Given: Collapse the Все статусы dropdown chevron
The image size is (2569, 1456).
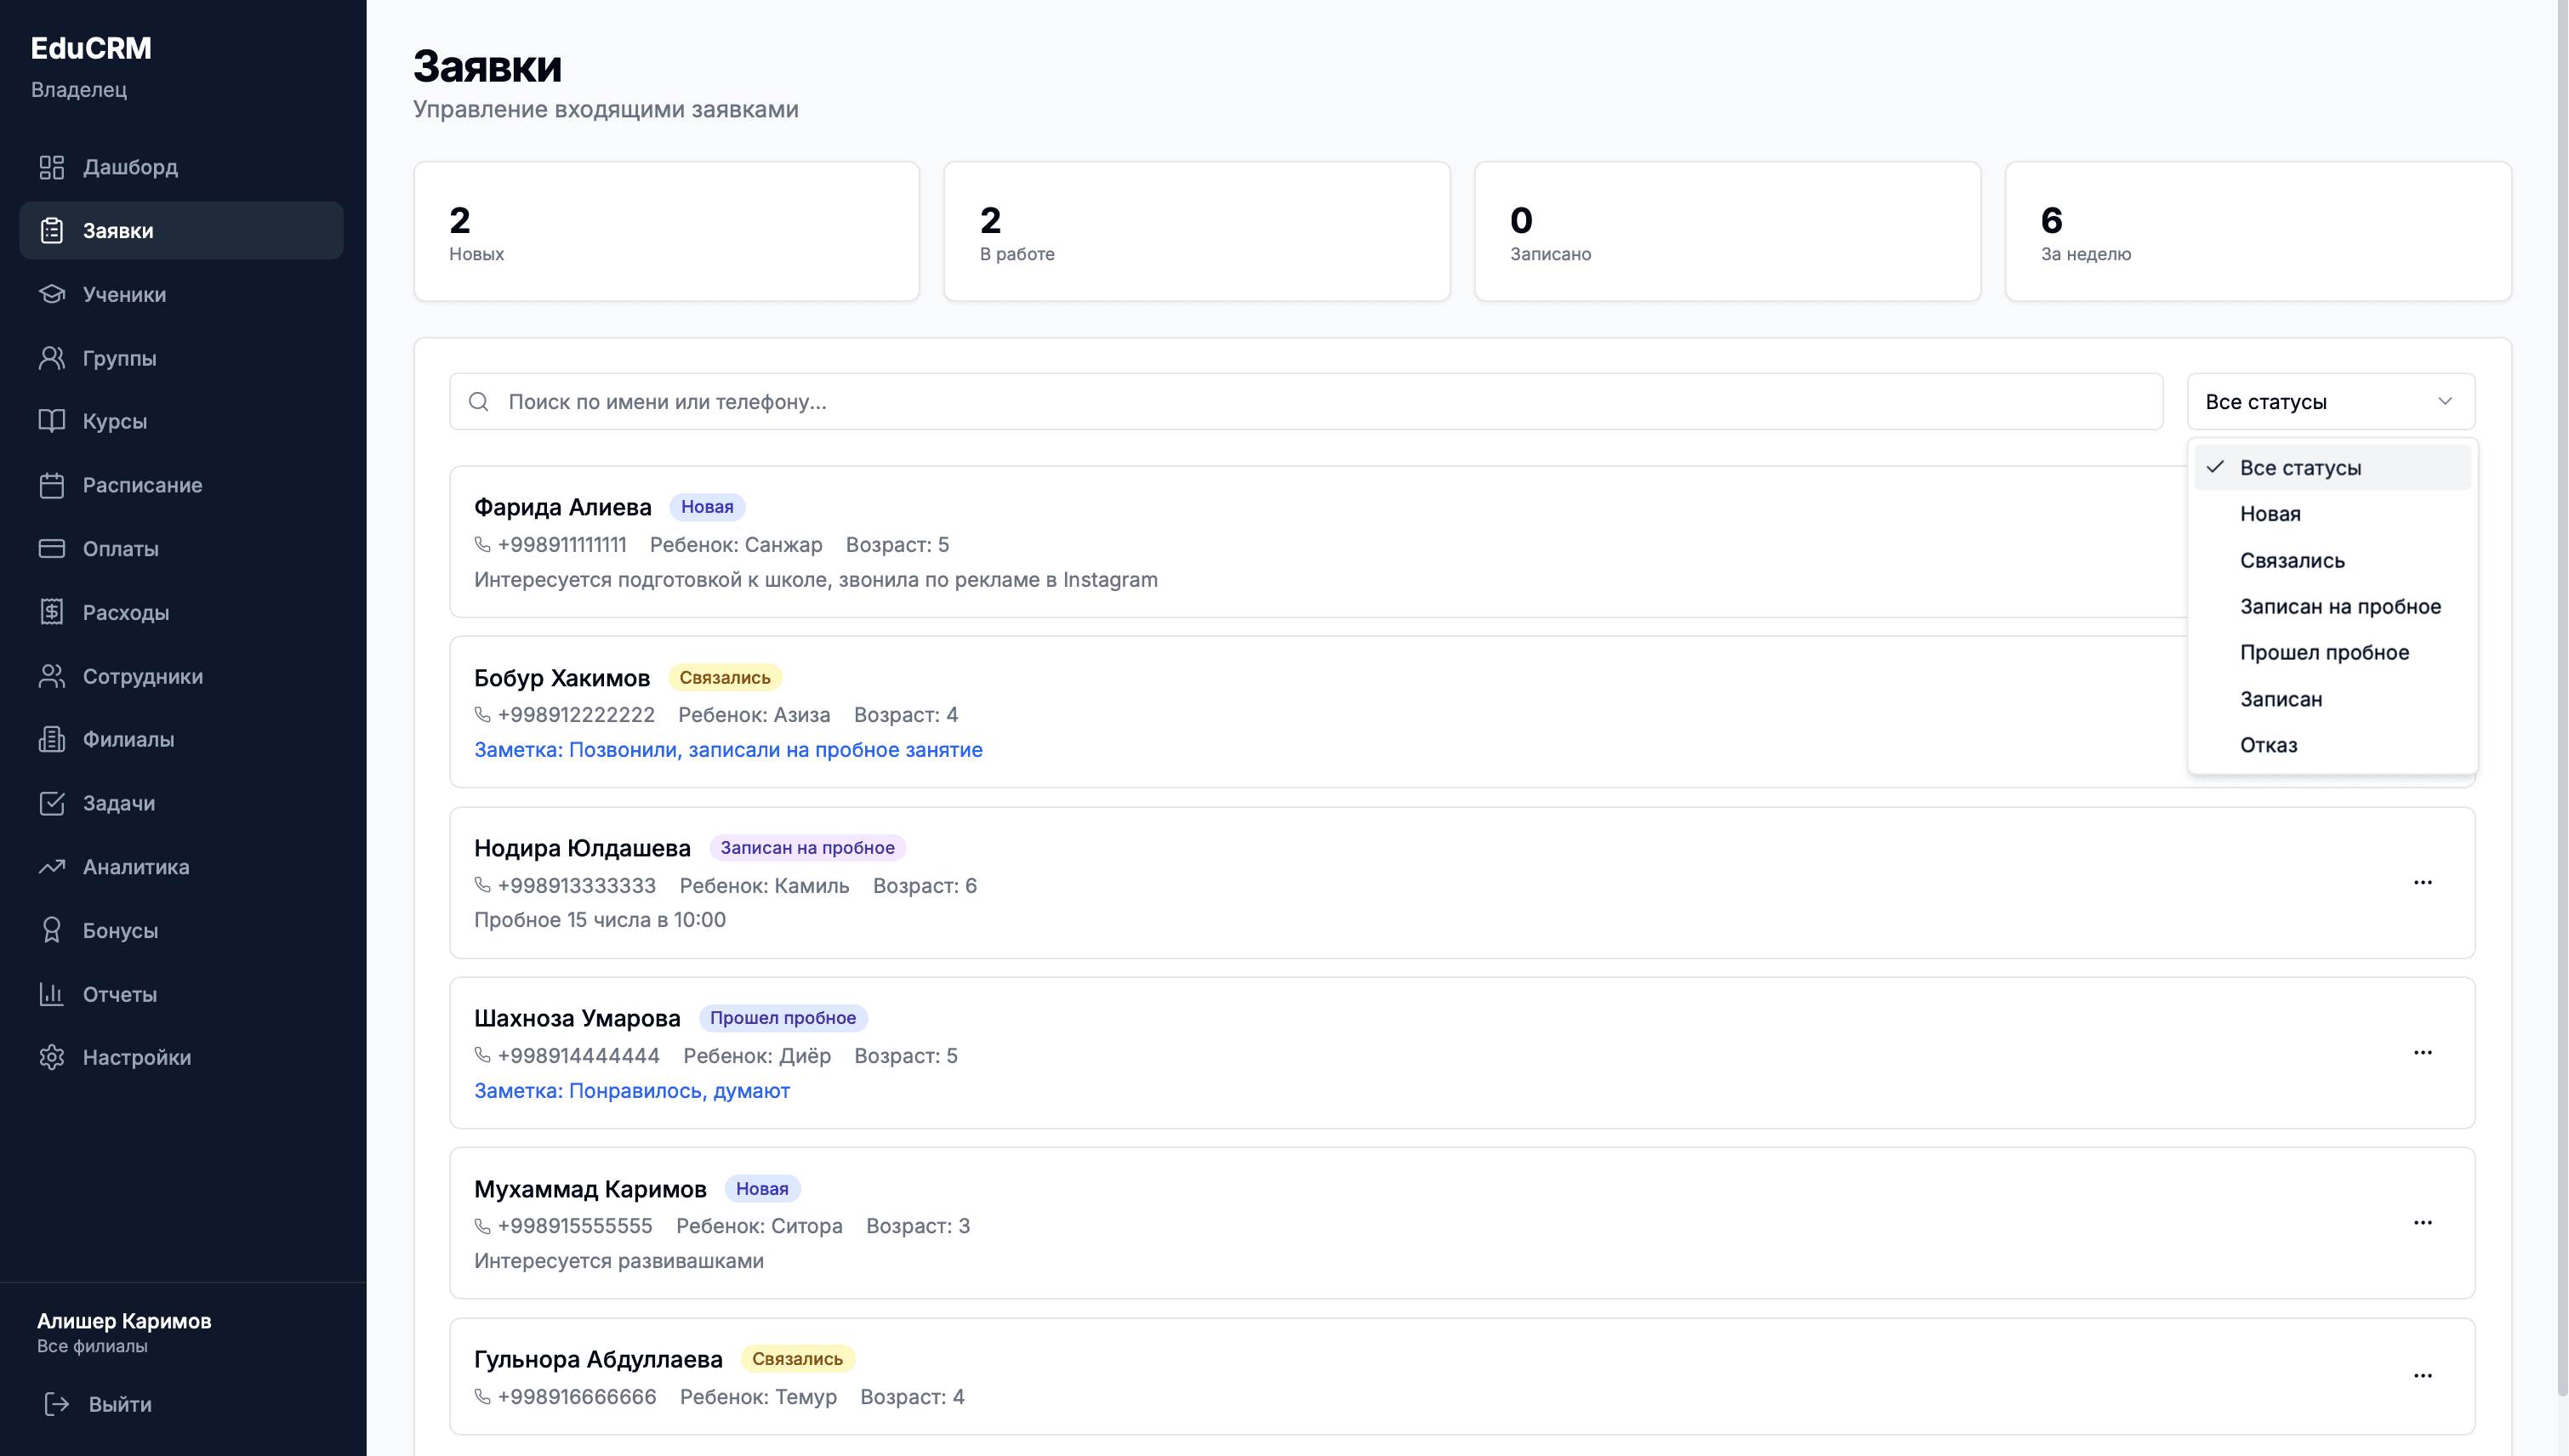Looking at the screenshot, I should 2445,402.
